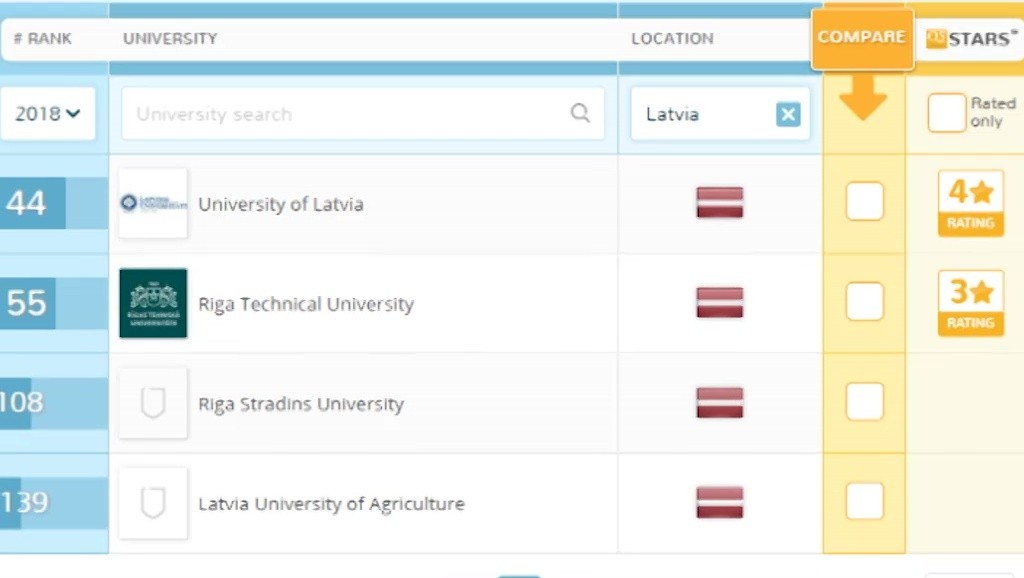1024x578 pixels.
Task: Open Riga Technical University logo
Action: click(x=153, y=303)
